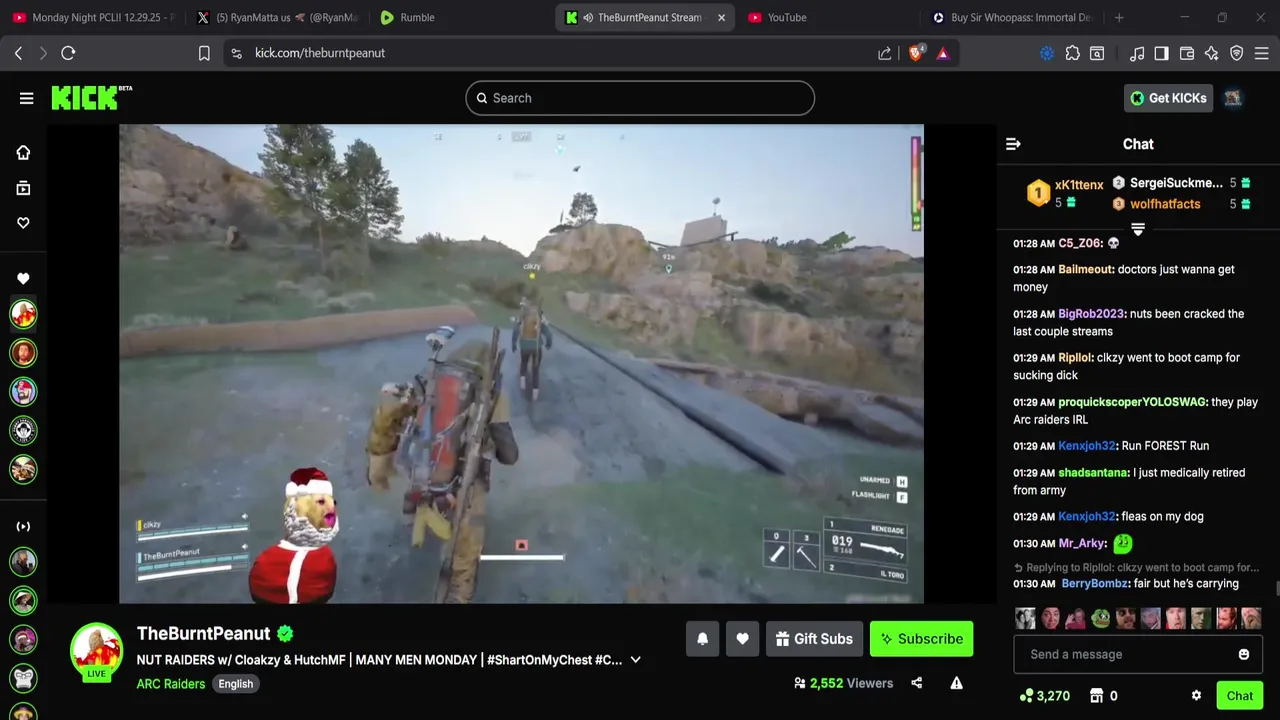Open TheBurntPeanut profile avatar

[x=96, y=652]
